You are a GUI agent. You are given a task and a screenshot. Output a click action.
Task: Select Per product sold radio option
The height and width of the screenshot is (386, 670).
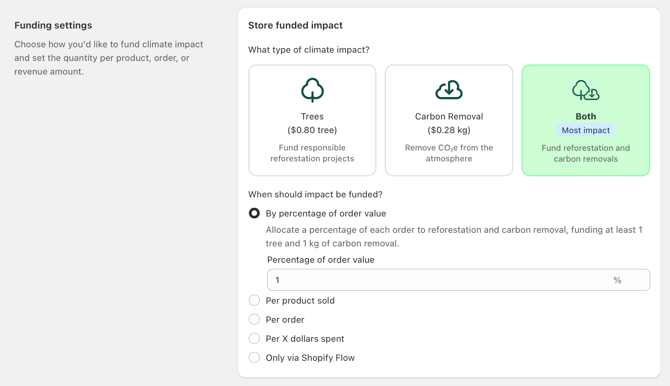pyautogui.click(x=254, y=301)
